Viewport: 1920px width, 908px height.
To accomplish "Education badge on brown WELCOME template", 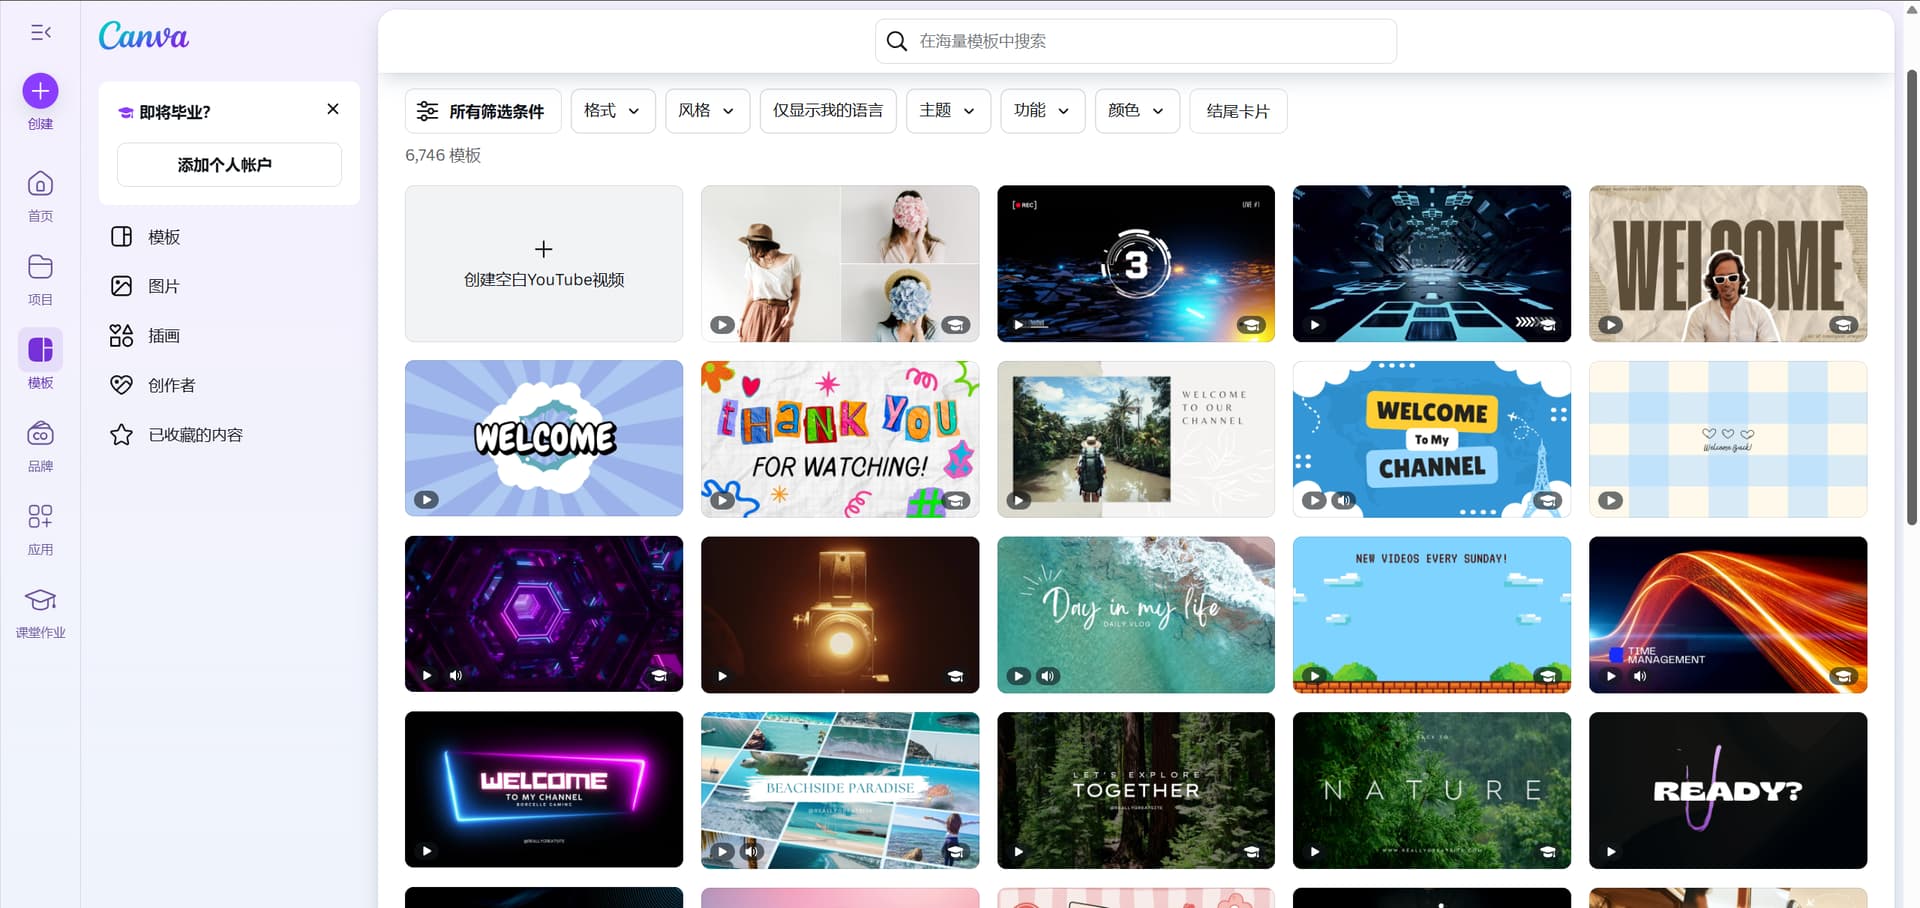I will tap(1843, 325).
